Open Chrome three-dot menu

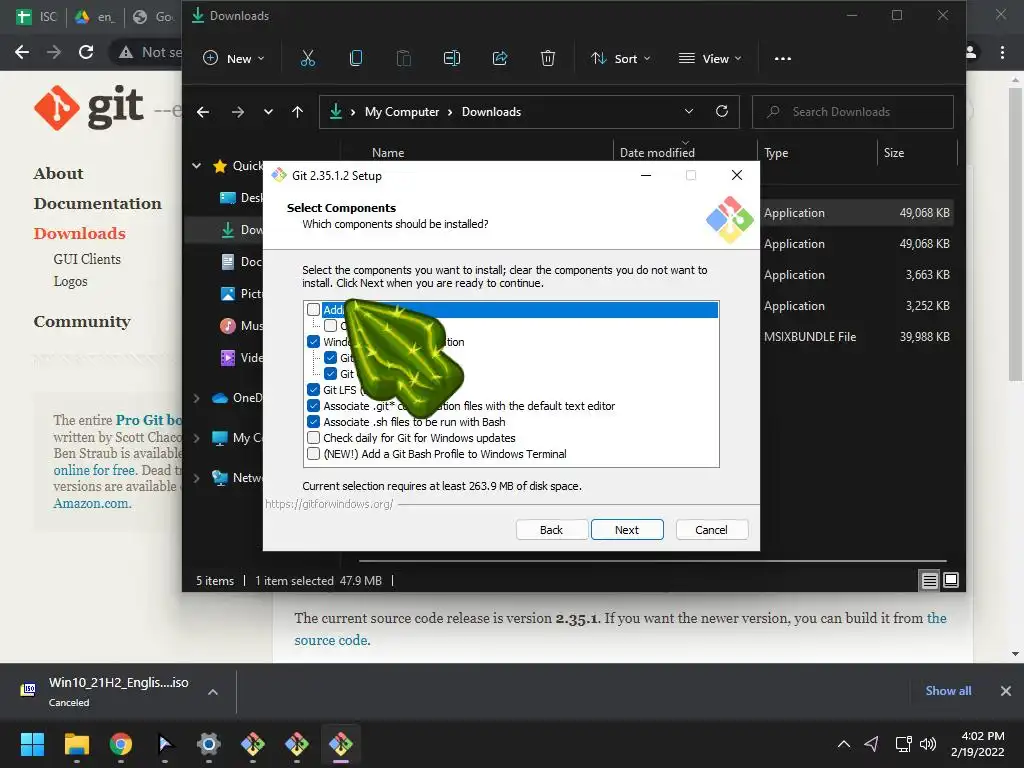[x=1002, y=52]
